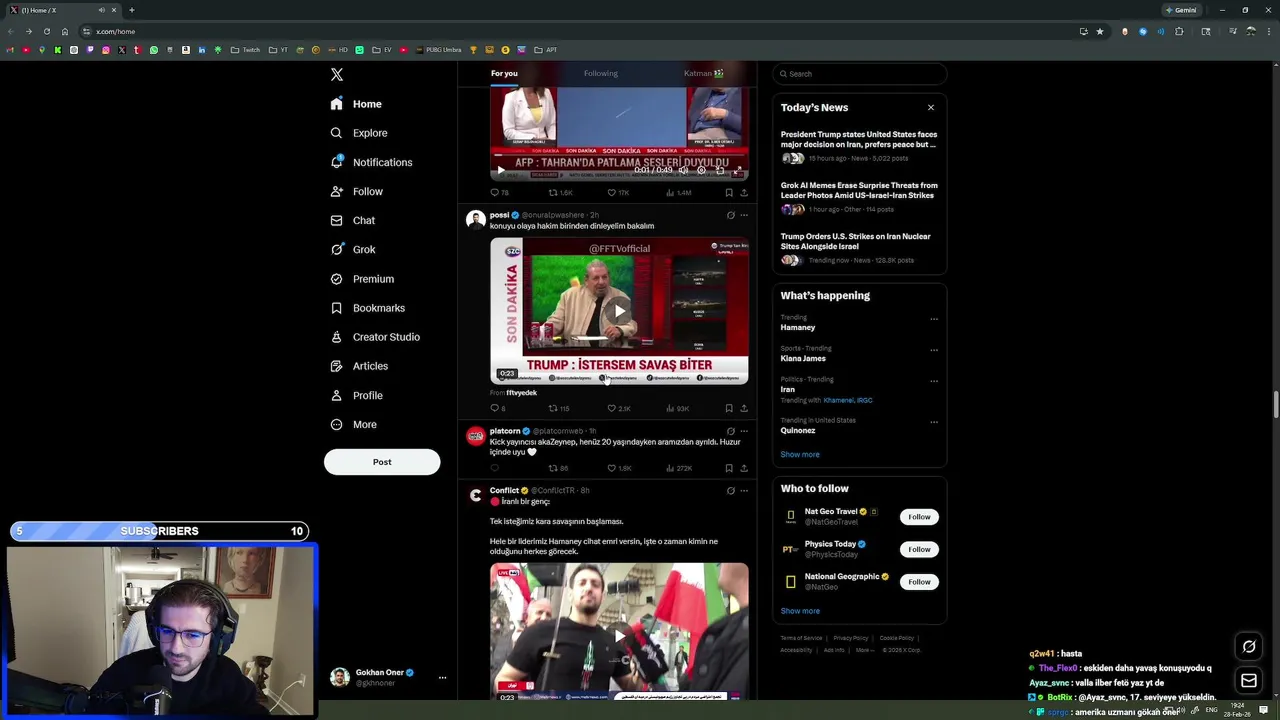Open more options for Kiana James trend
This screenshot has height=720, width=1280.
[x=934, y=350]
